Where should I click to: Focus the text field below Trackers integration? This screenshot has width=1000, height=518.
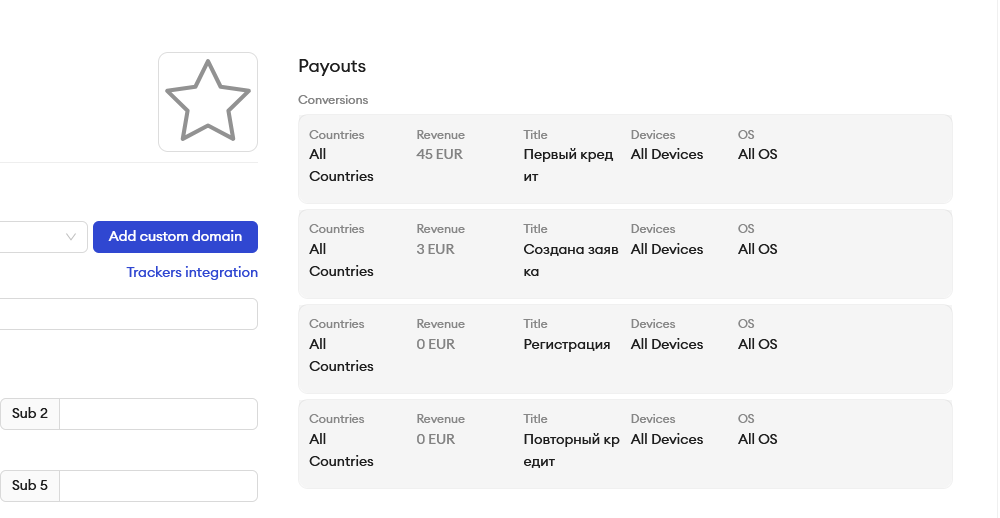pos(128,314)
